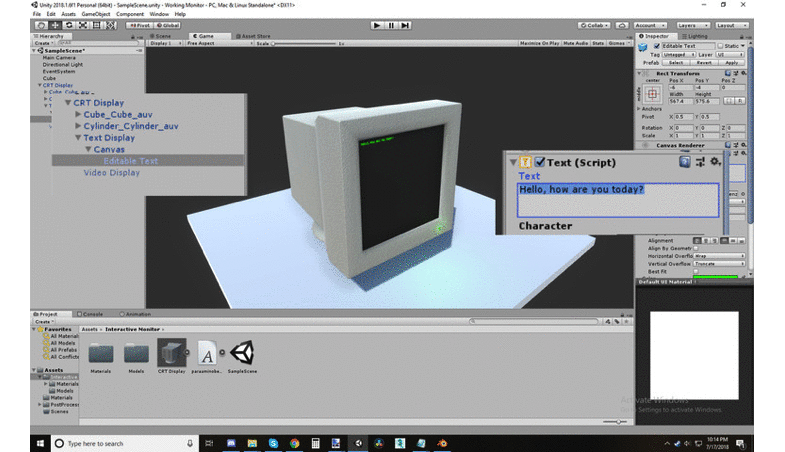Image resolution: width=785 pixels, height=452 pixels.
Task: Select the Scale tool in toolbar
Action: (83, 25)
